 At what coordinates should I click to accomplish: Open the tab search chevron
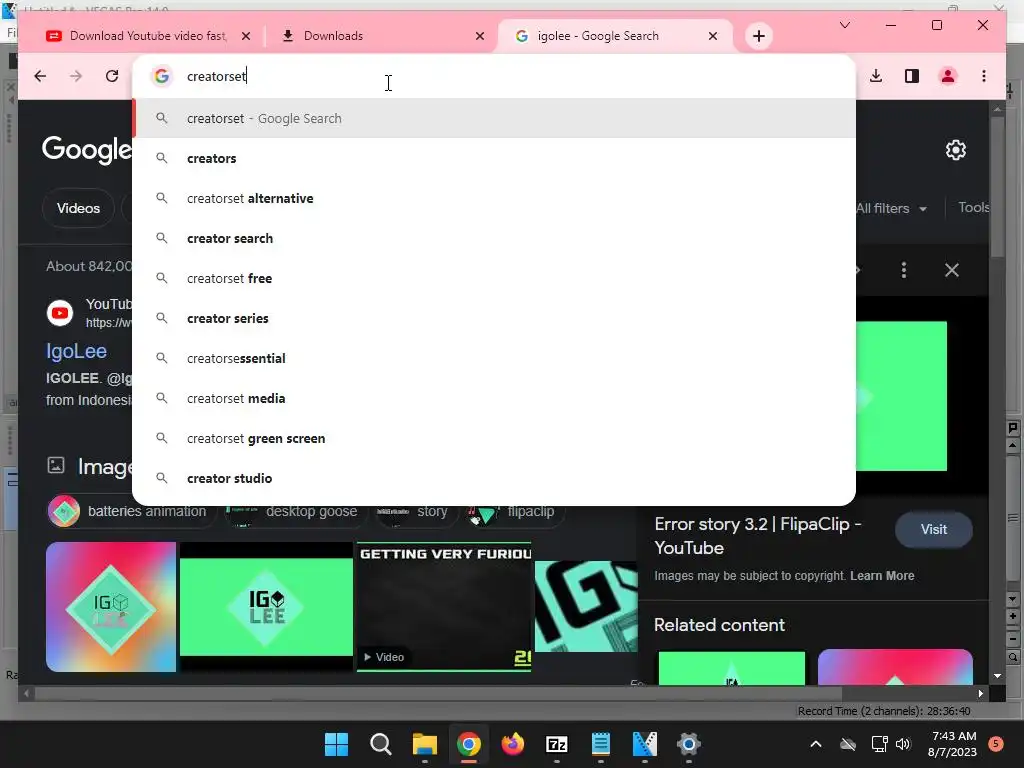[x=844, y=25]
